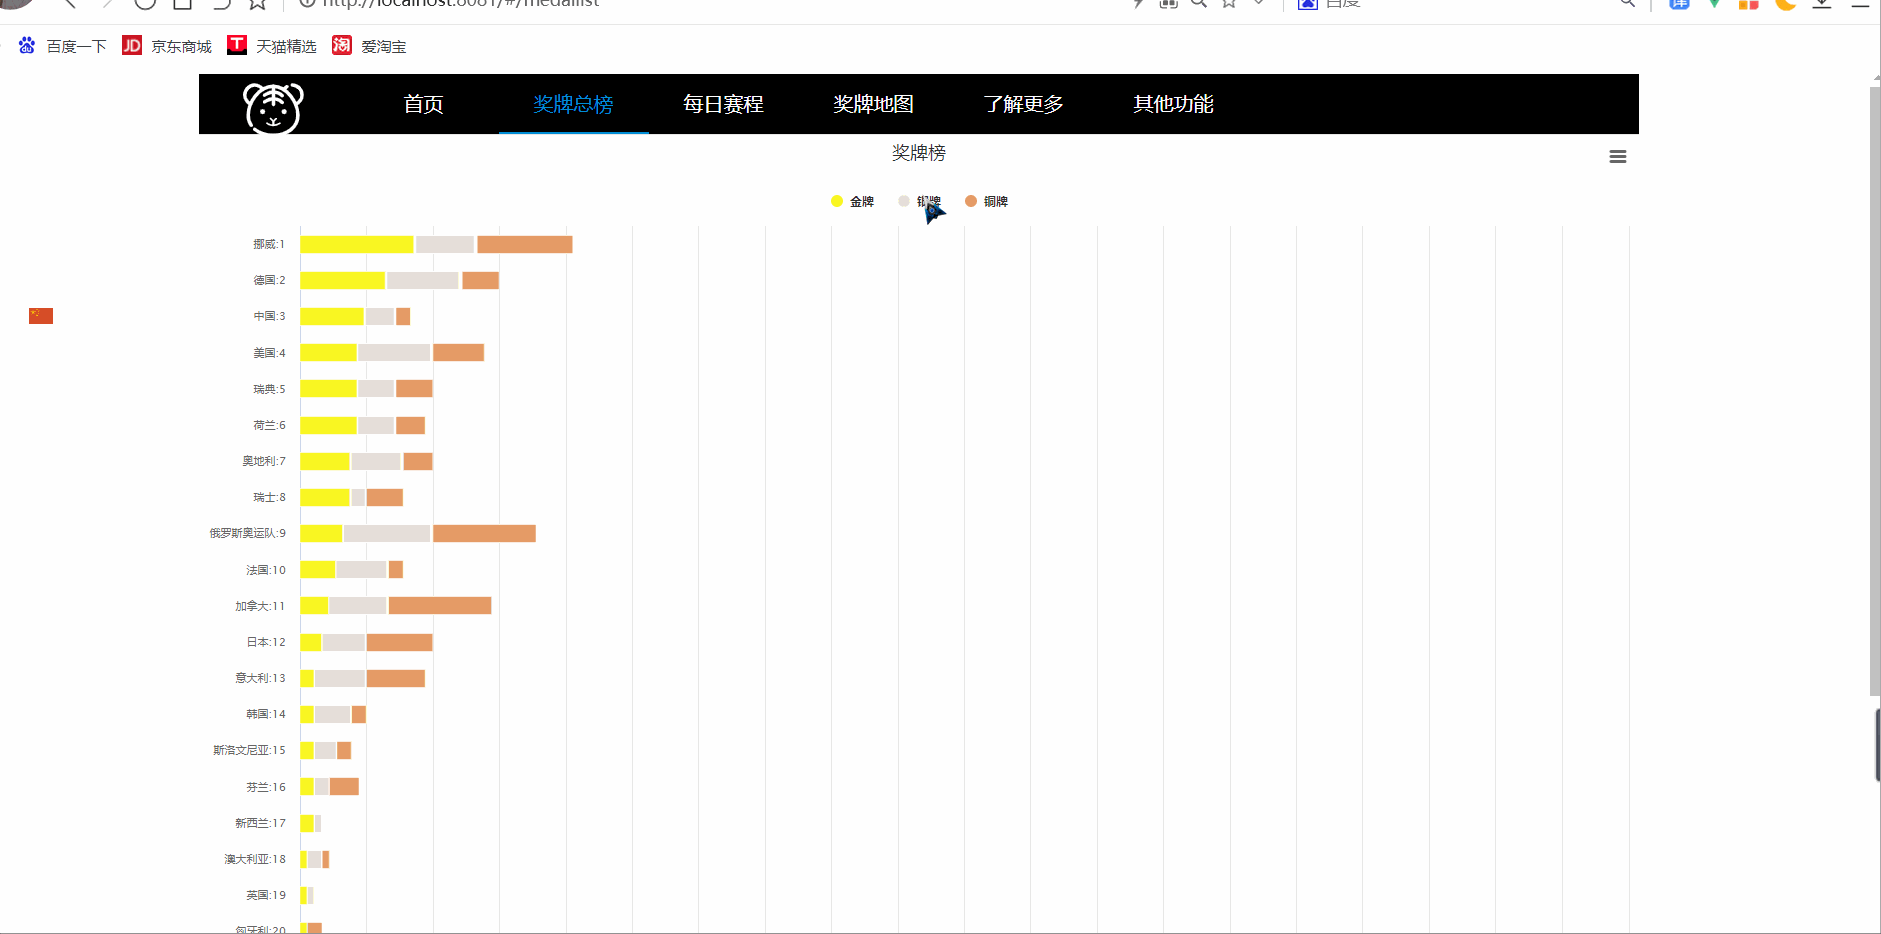Image resolution: width=1881 pixels, height=934 pixels.
Task: Open the 爱淘宝 bookmark
Action: (369, 46)
